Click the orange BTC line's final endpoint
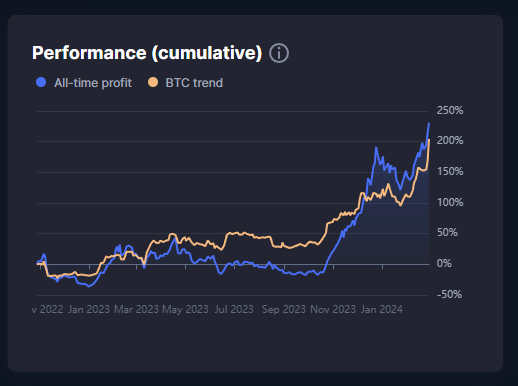518x386 pixels. (x=429, y=140)
